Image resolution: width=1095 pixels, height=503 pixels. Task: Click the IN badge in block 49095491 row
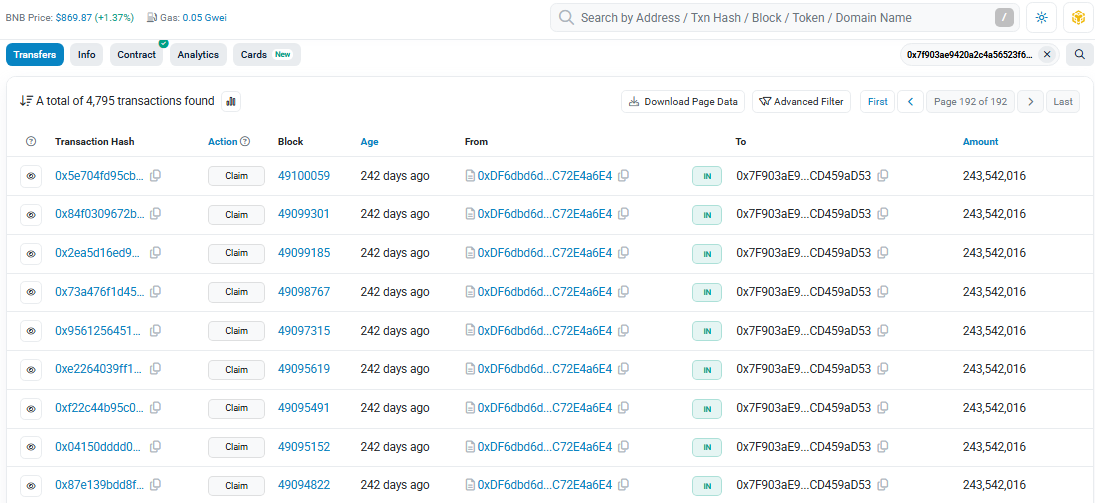pos(707,408)
